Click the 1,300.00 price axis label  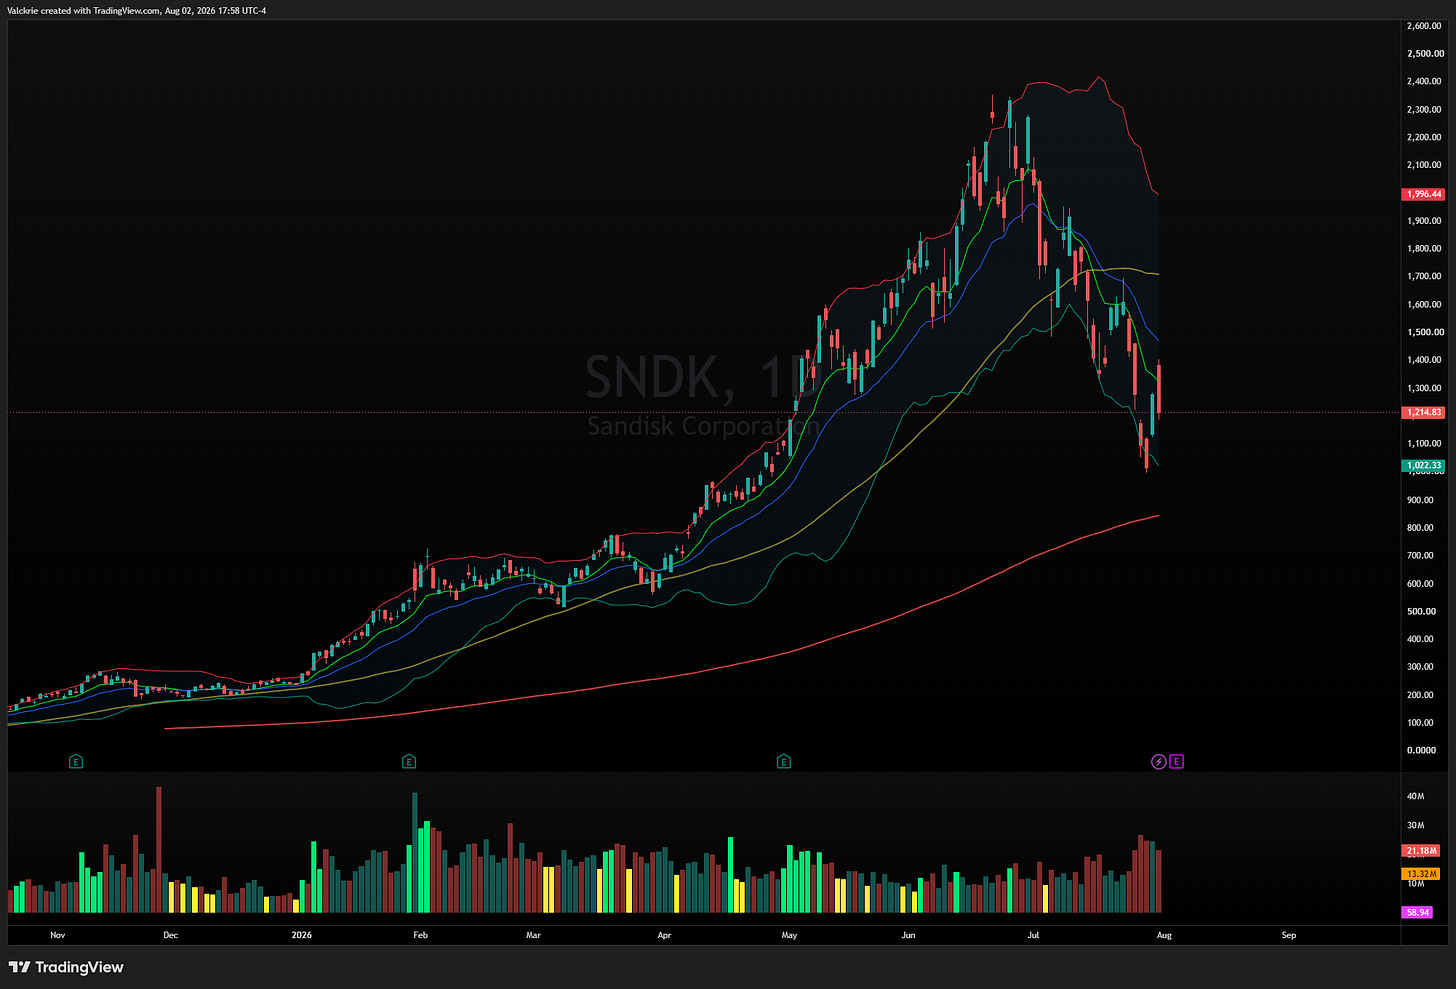pyautogui.click(x=1424, y=388)
